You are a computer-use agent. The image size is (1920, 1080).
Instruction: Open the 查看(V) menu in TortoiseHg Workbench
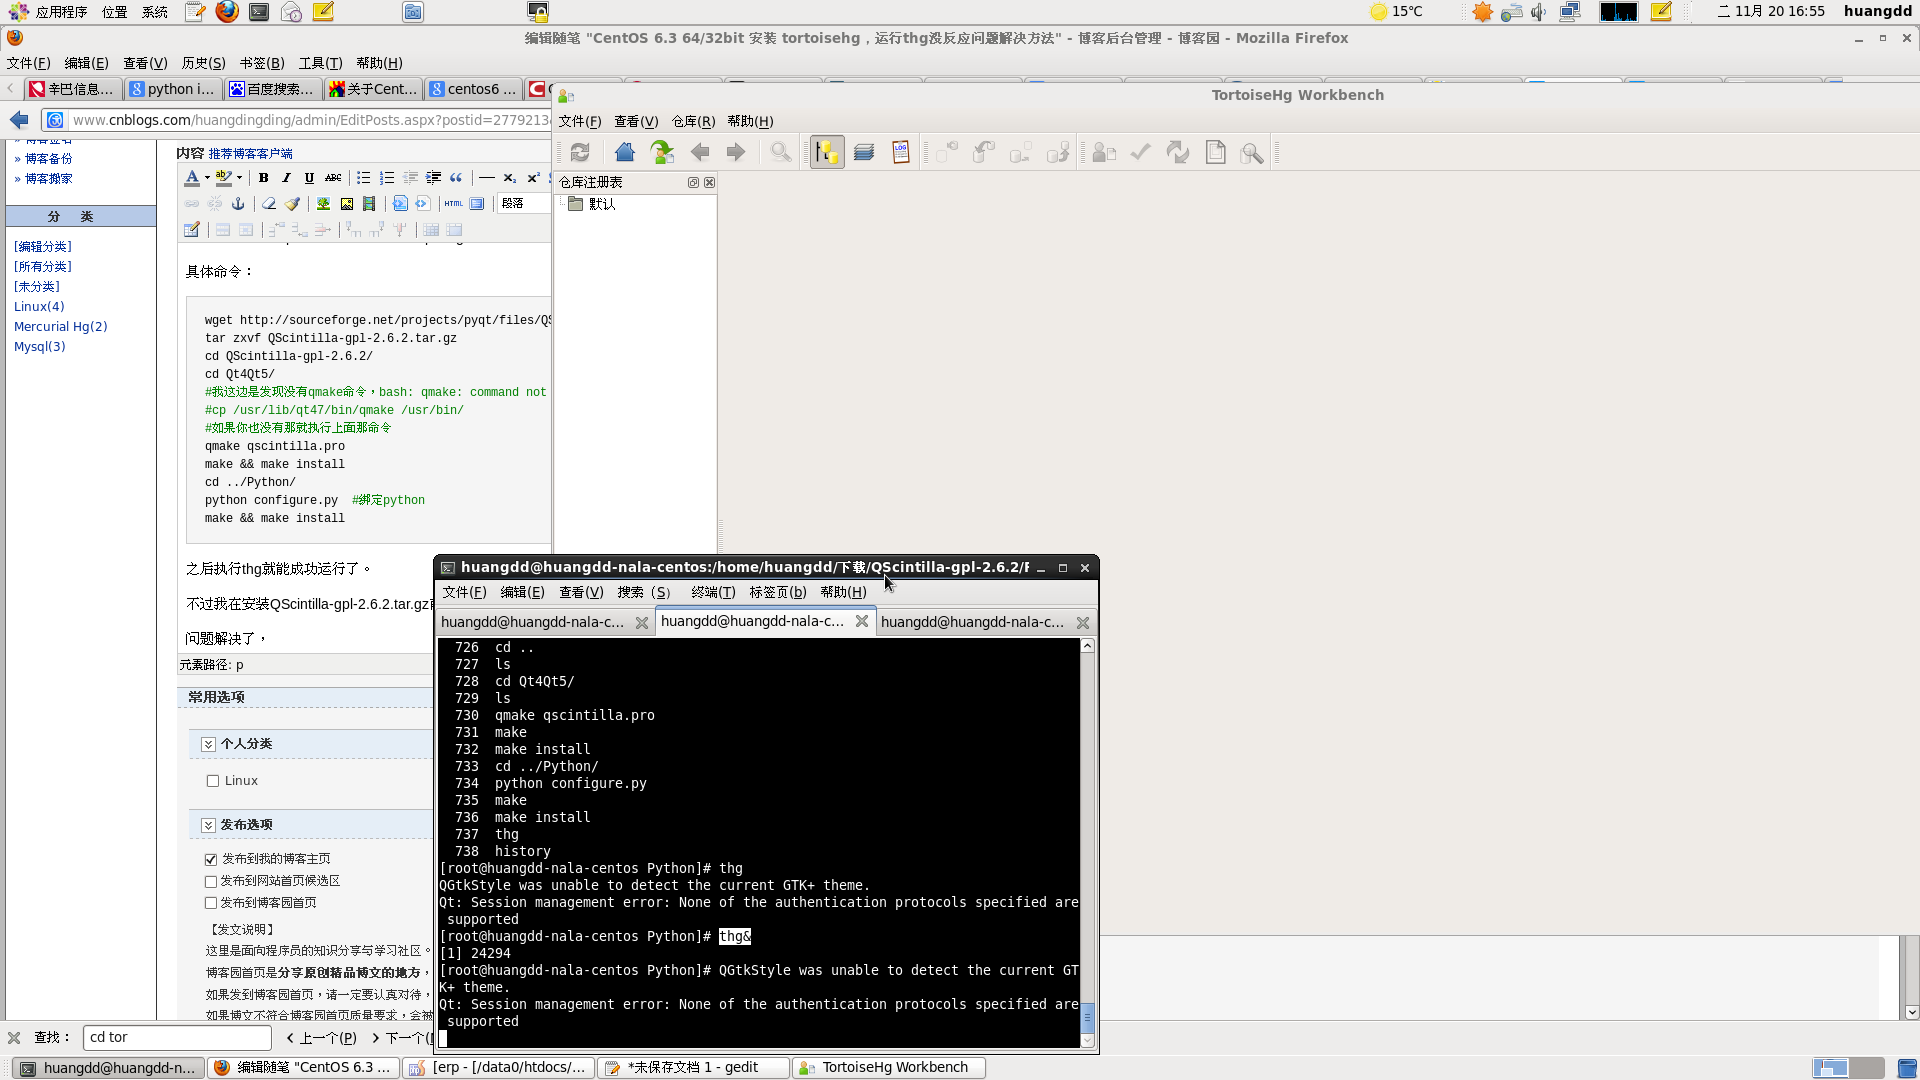tap(636, 121)
